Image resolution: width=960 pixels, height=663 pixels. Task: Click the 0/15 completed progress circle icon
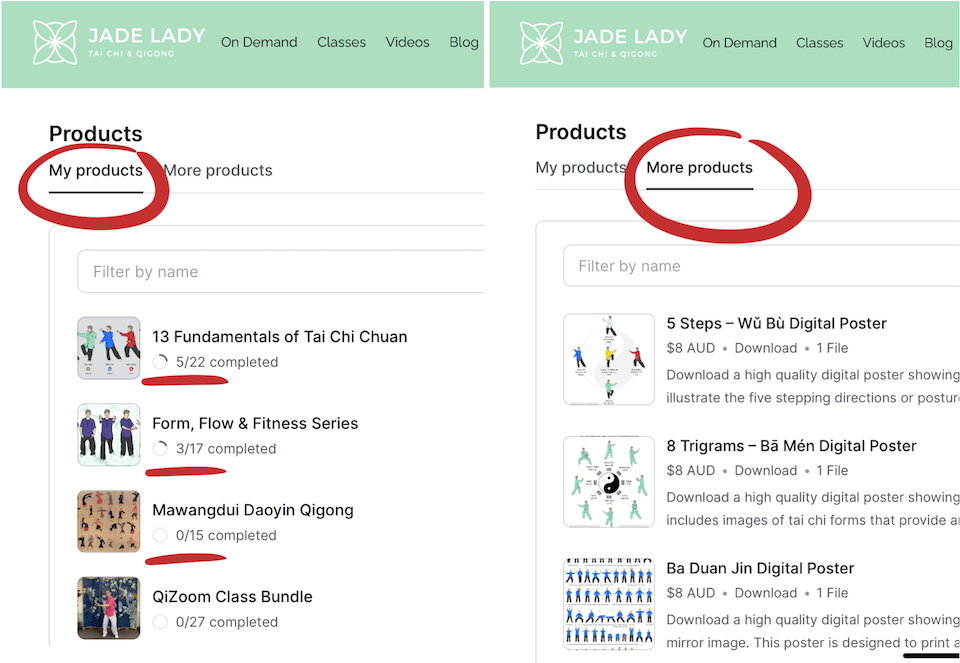[160, 536]
